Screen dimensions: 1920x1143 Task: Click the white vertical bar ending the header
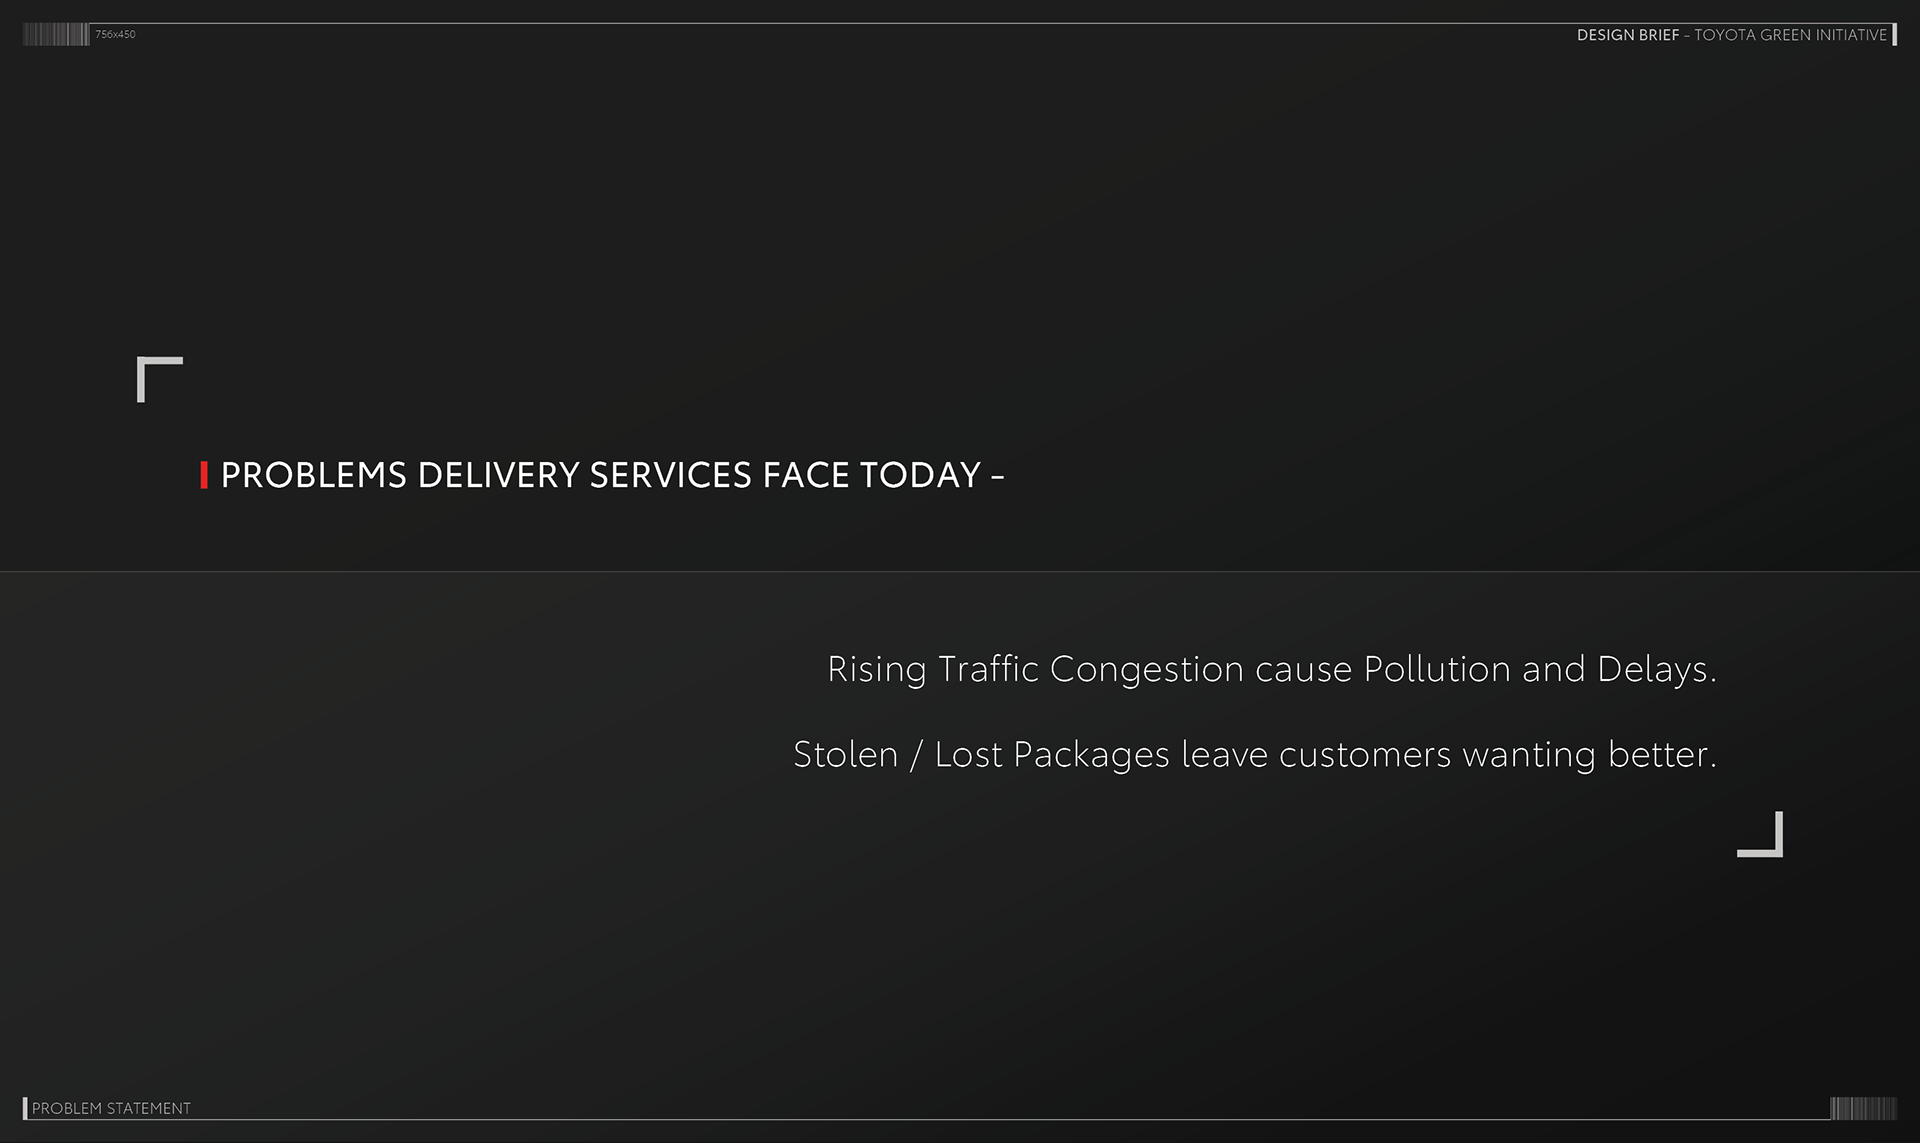tap(1895, 35)
